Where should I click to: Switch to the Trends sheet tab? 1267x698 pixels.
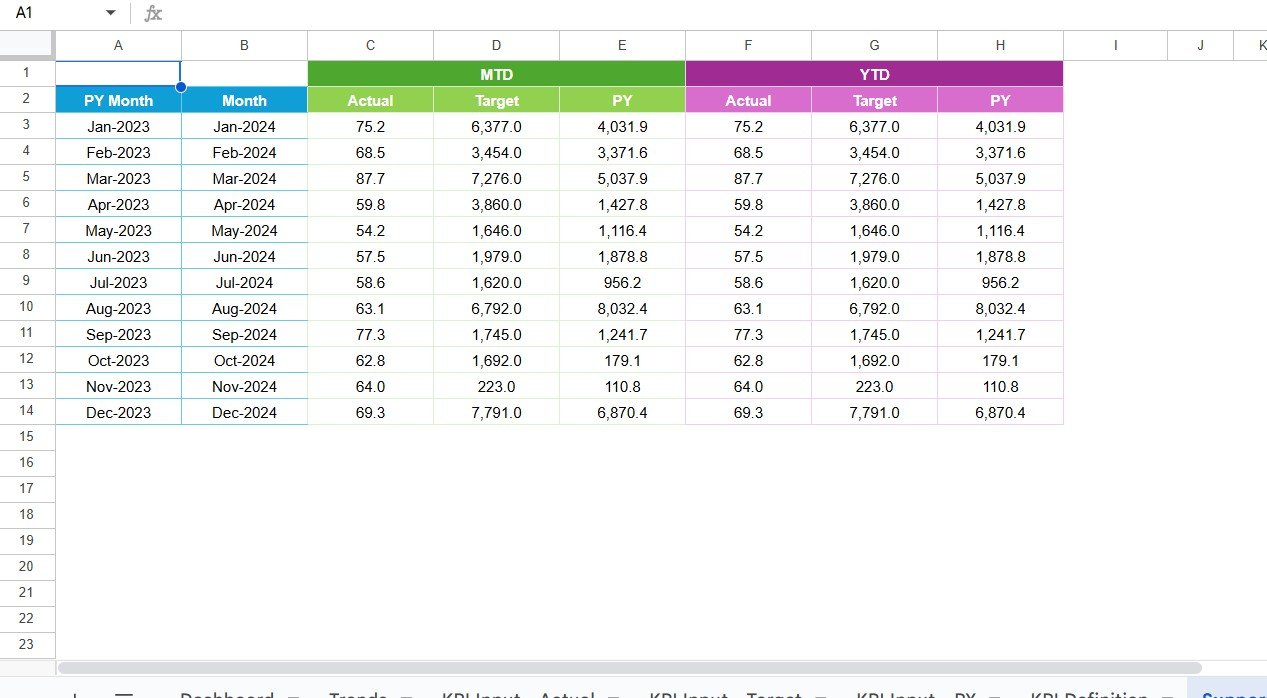[356, 694]
